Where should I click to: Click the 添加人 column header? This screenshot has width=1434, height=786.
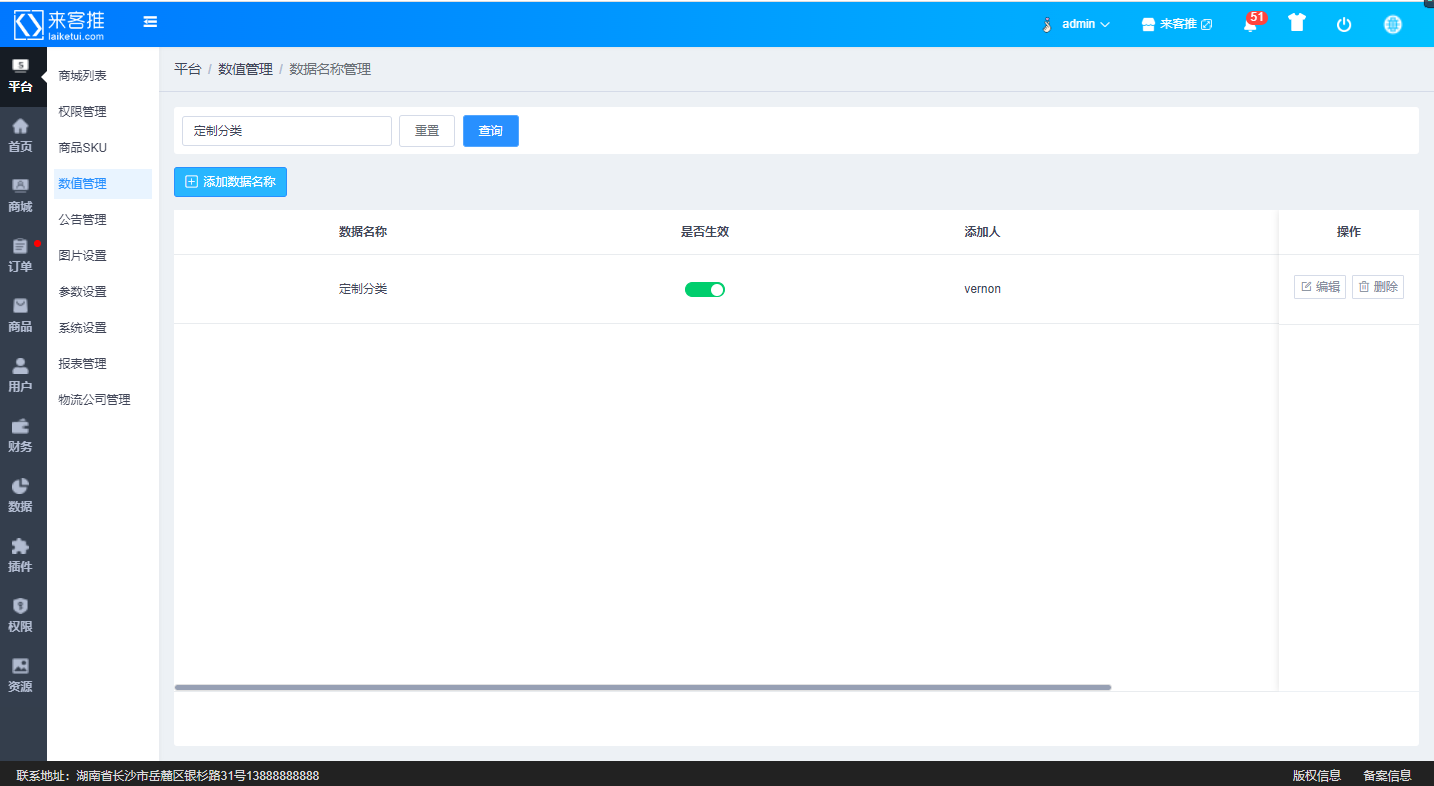click(982, 232)
